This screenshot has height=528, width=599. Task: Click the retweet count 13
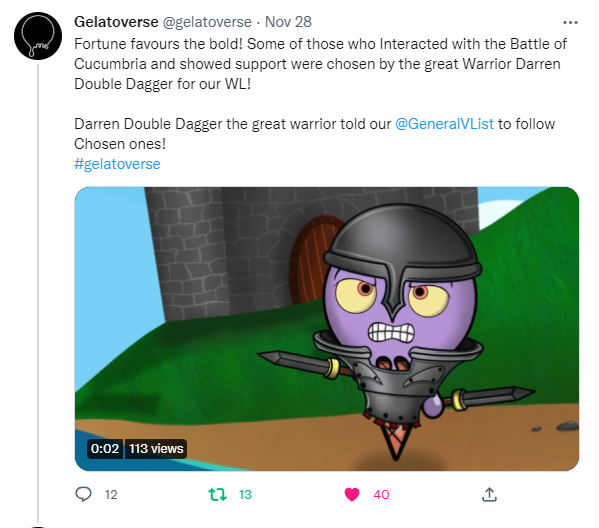click(x=245, y=495)
